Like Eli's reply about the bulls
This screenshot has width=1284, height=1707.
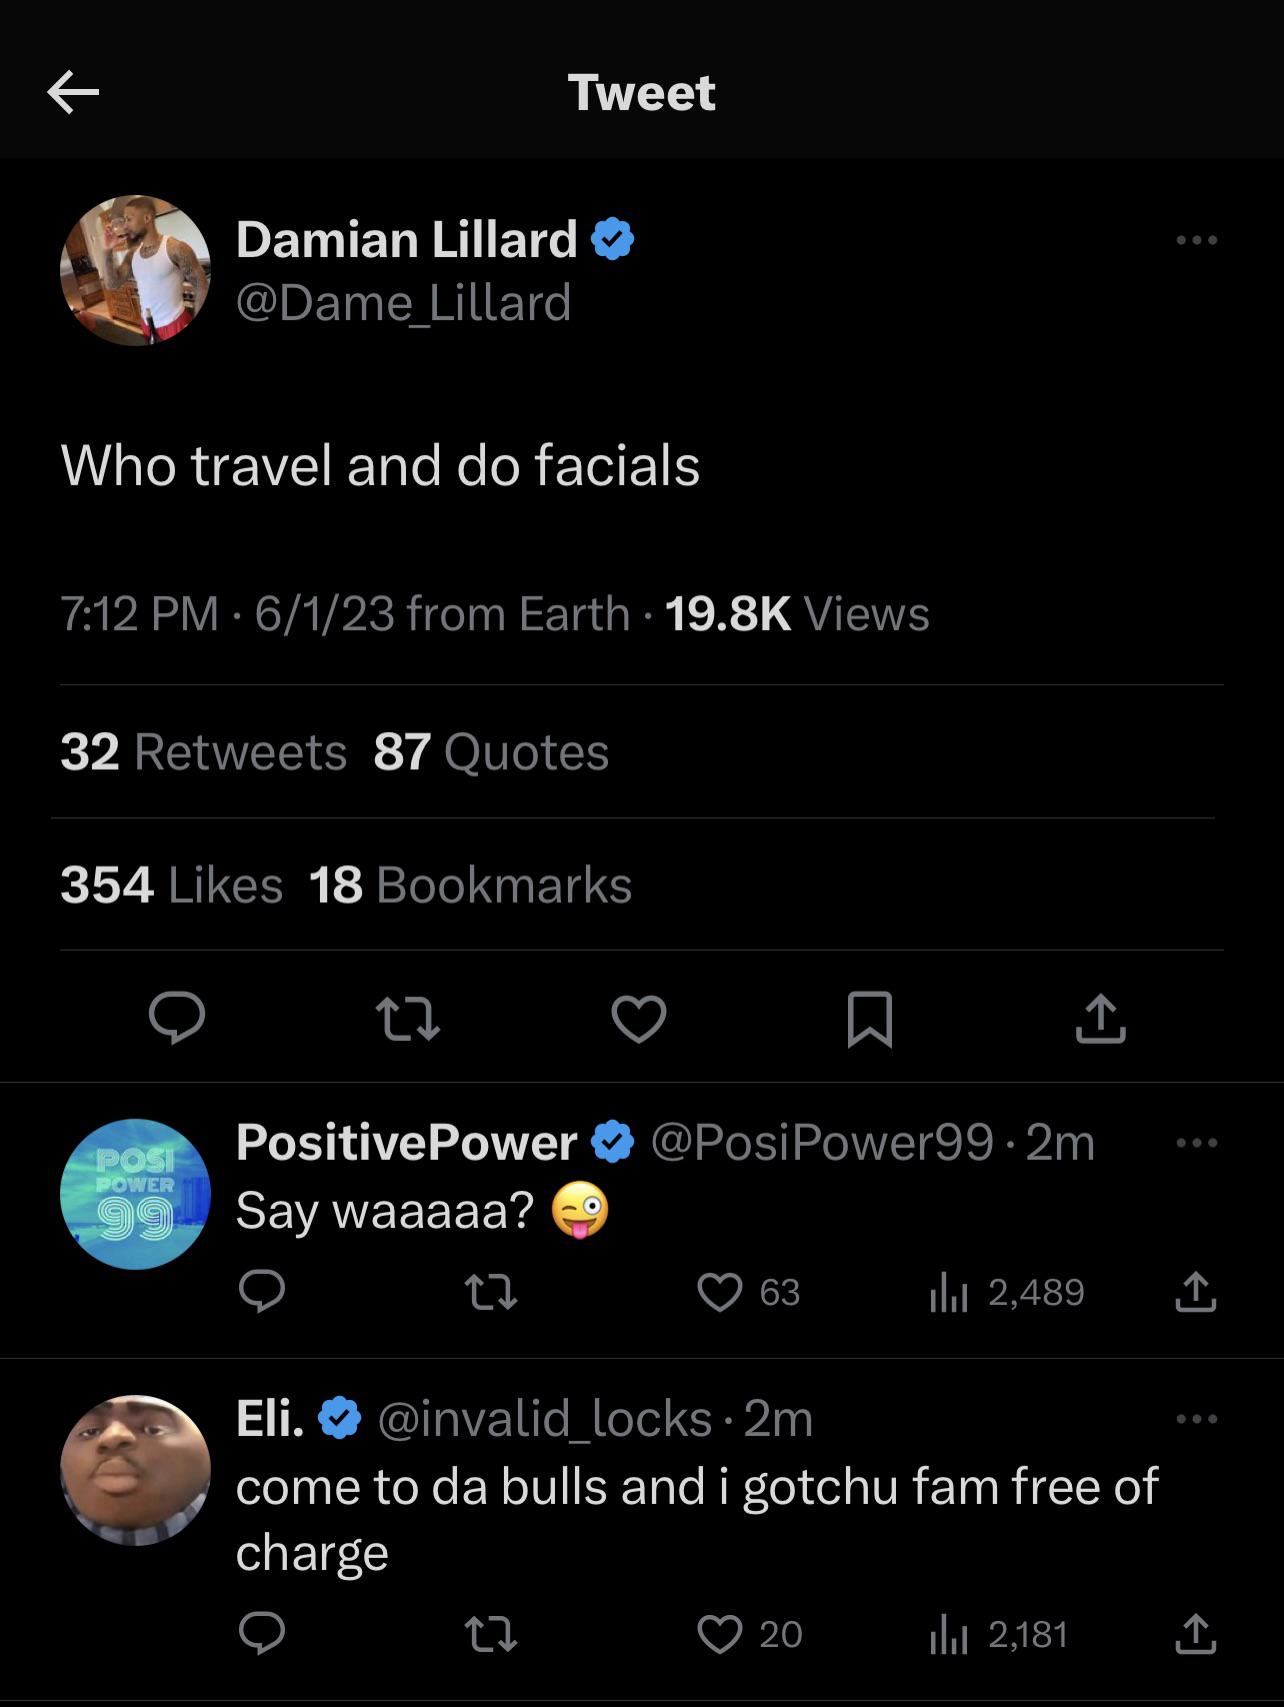coord(721,1634)
